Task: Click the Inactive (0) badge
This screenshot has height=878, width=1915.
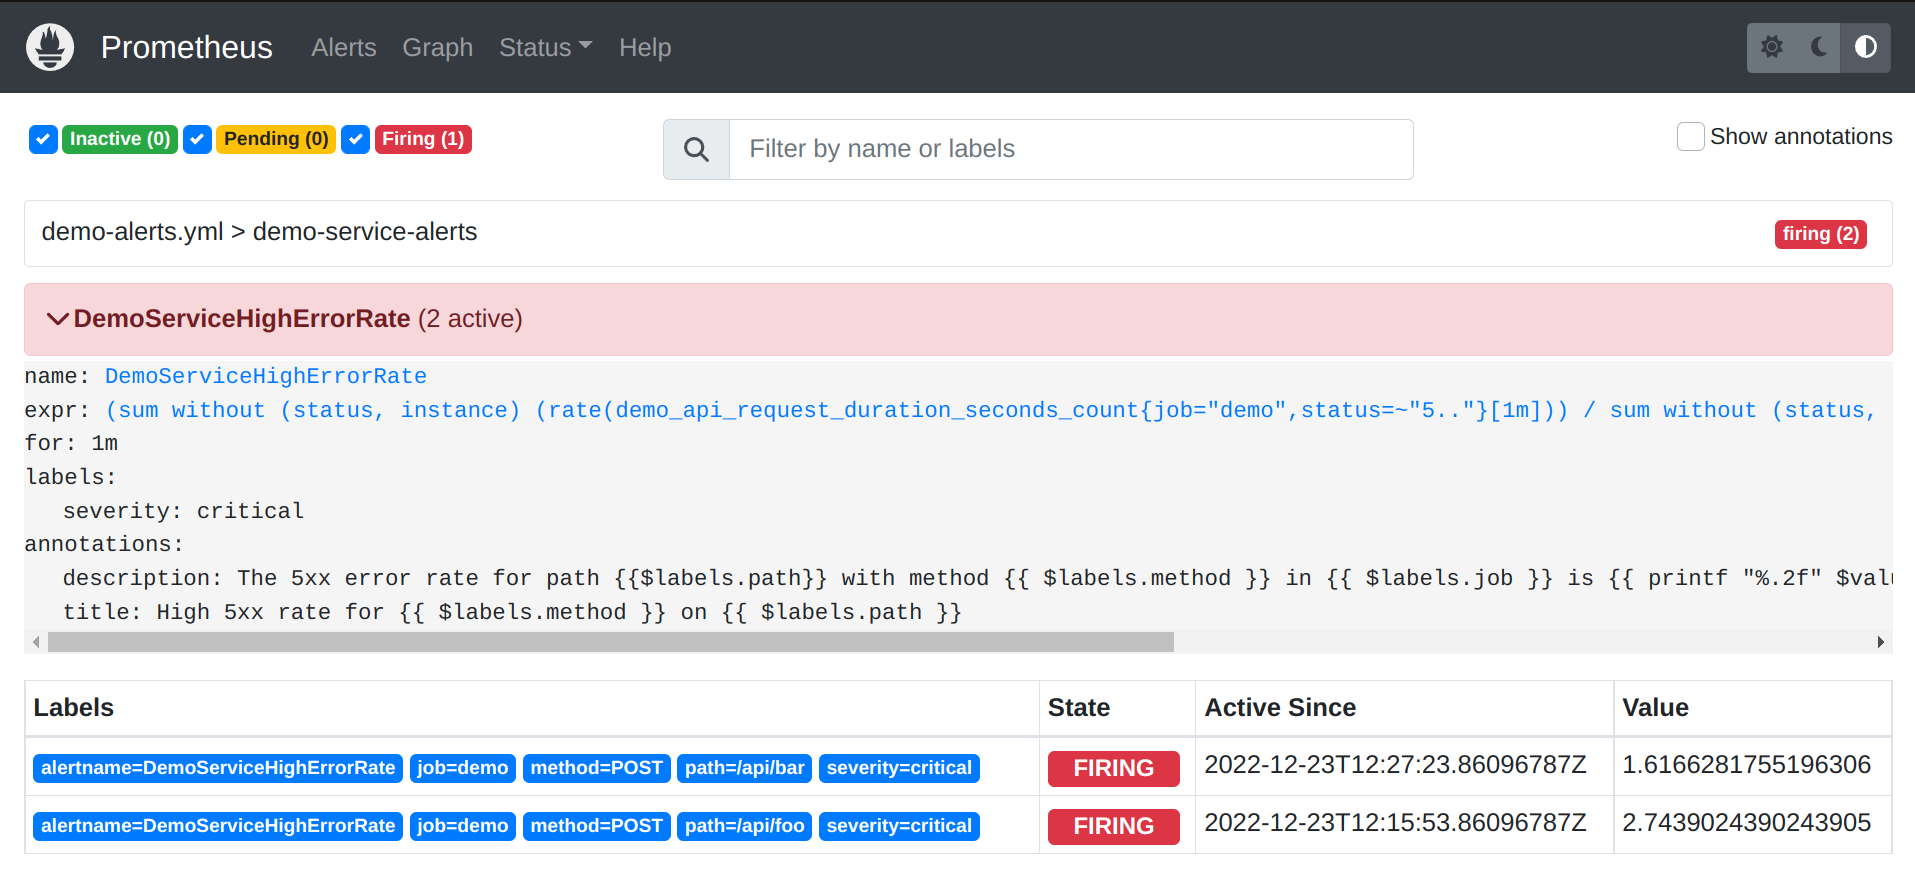Action: click(x=120, y=139)
